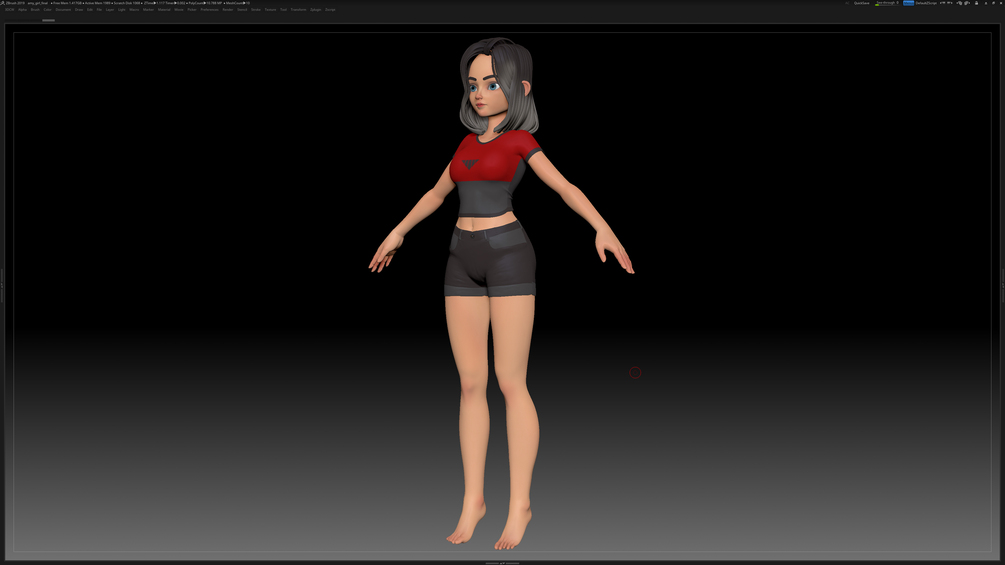Open the Document menu

click(63, 10)
